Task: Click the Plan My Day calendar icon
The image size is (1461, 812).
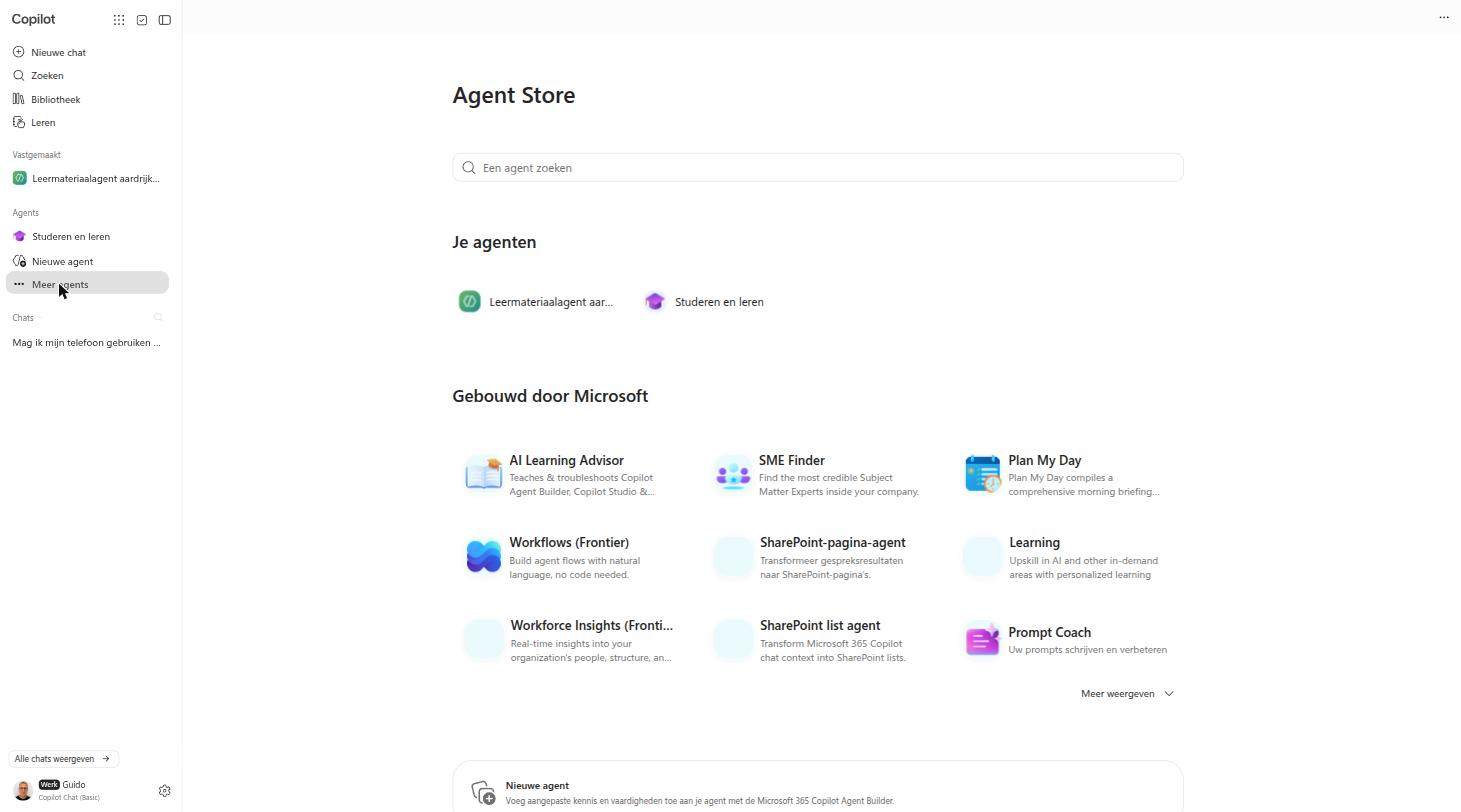Action: 983,474
